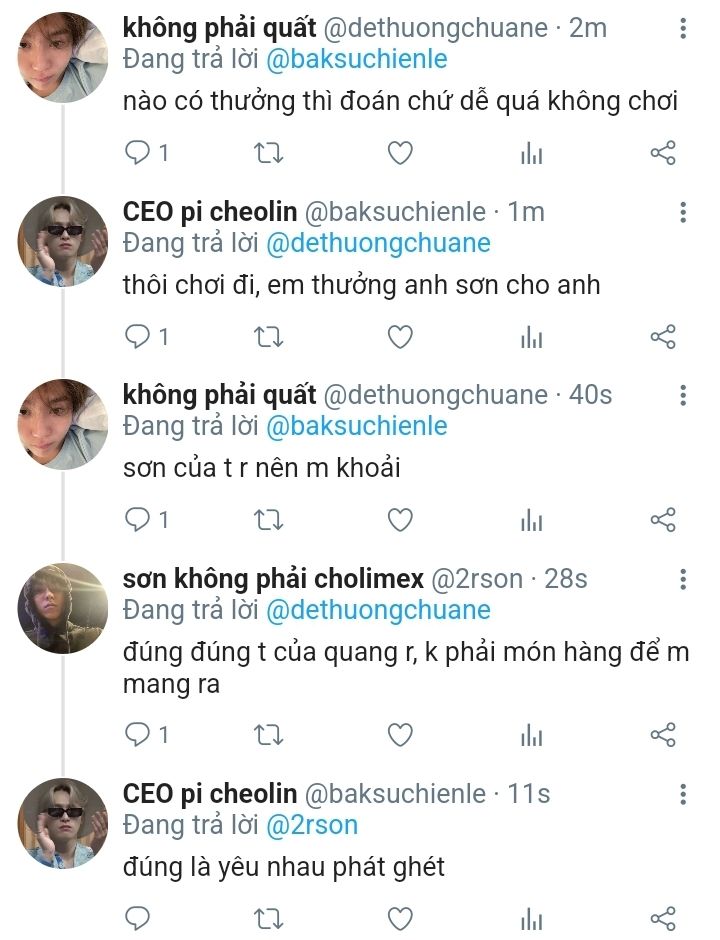Share the 'sơn của t r' tweet

(x=663, y=520)
